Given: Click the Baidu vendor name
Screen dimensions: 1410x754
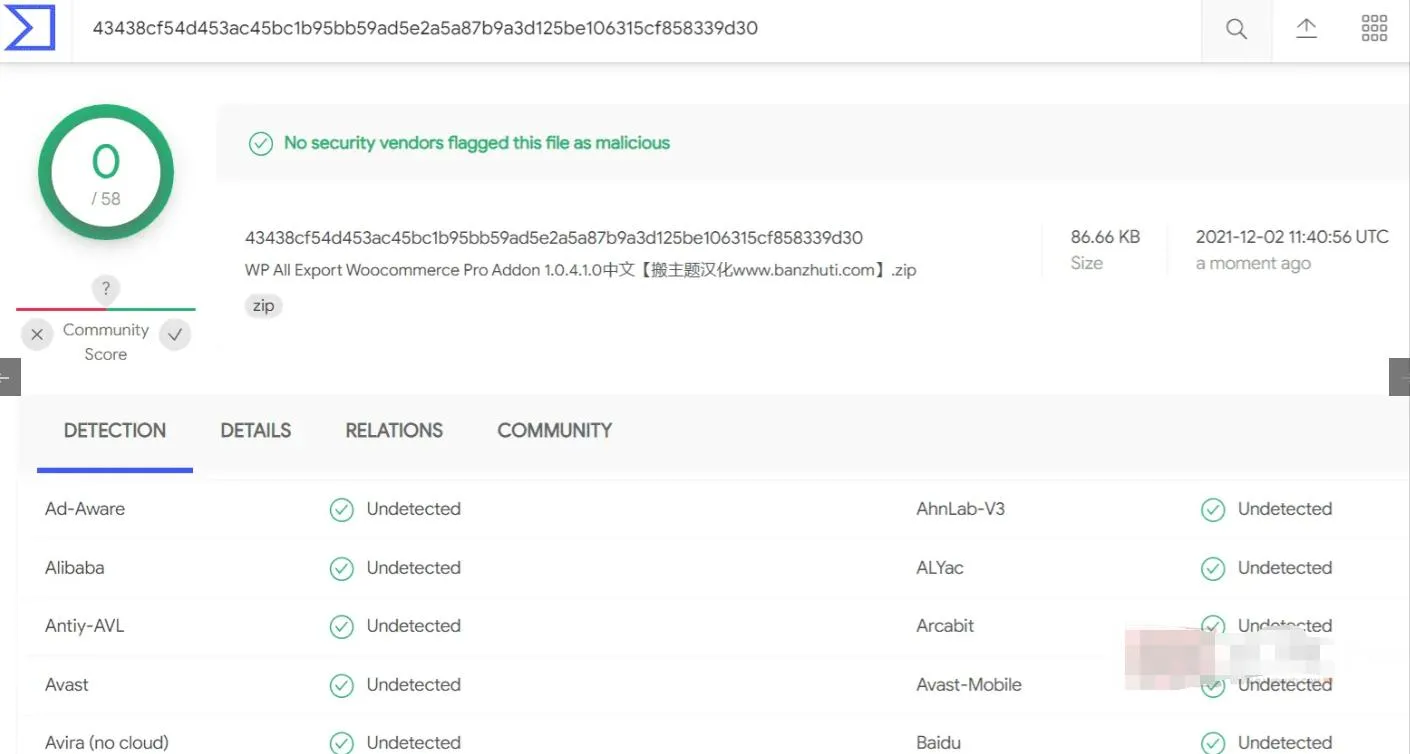Looking at the screenshot, I should click(x=939, y=743).
